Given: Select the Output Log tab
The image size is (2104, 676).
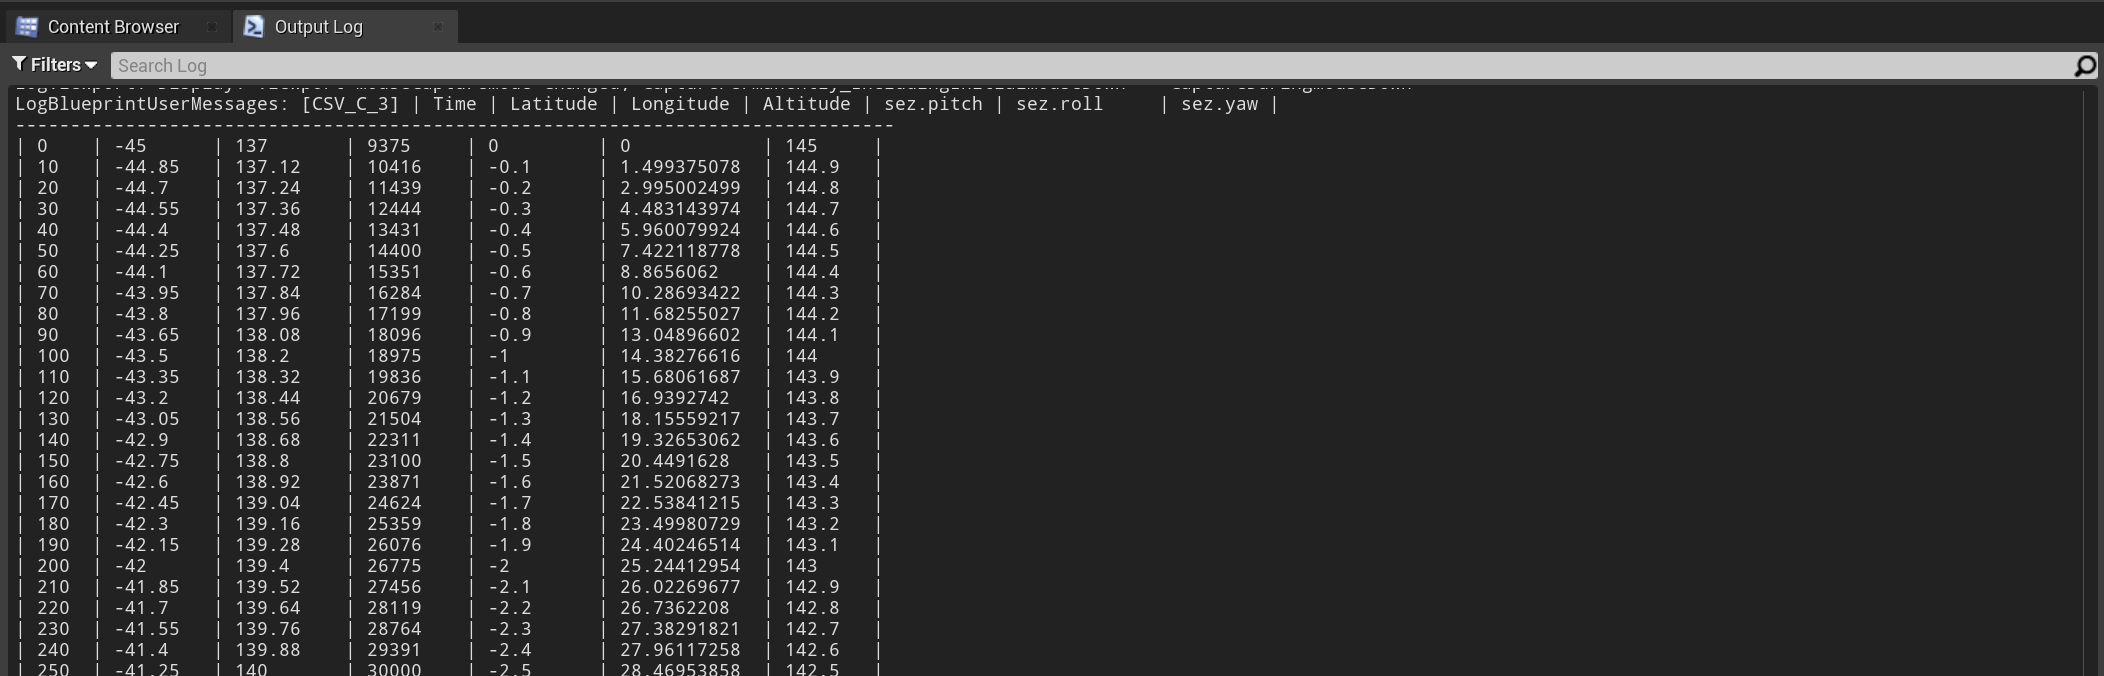Looking at the screenshot, I should 318,27.
